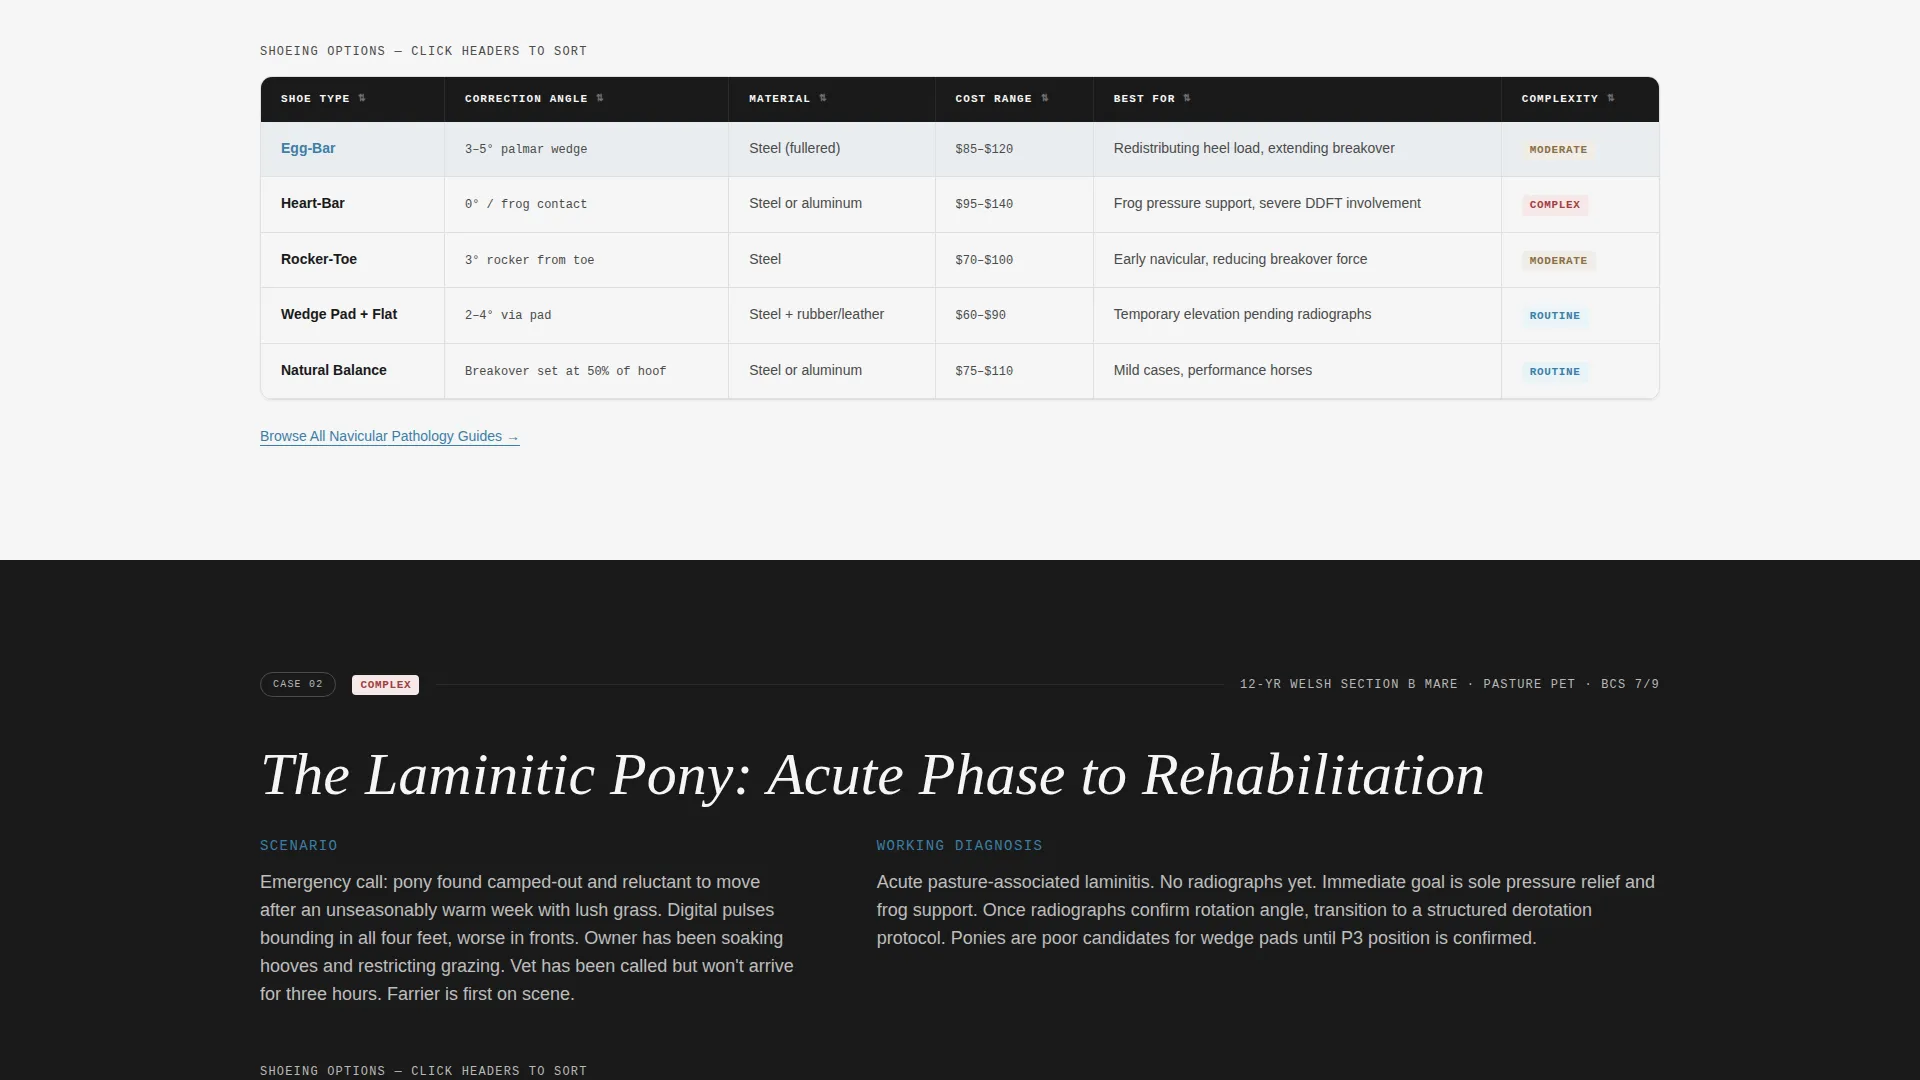Click The Laminitic Pony case heading
Viewport: 1920px width, 1080px height.
(x=872, y=775)
